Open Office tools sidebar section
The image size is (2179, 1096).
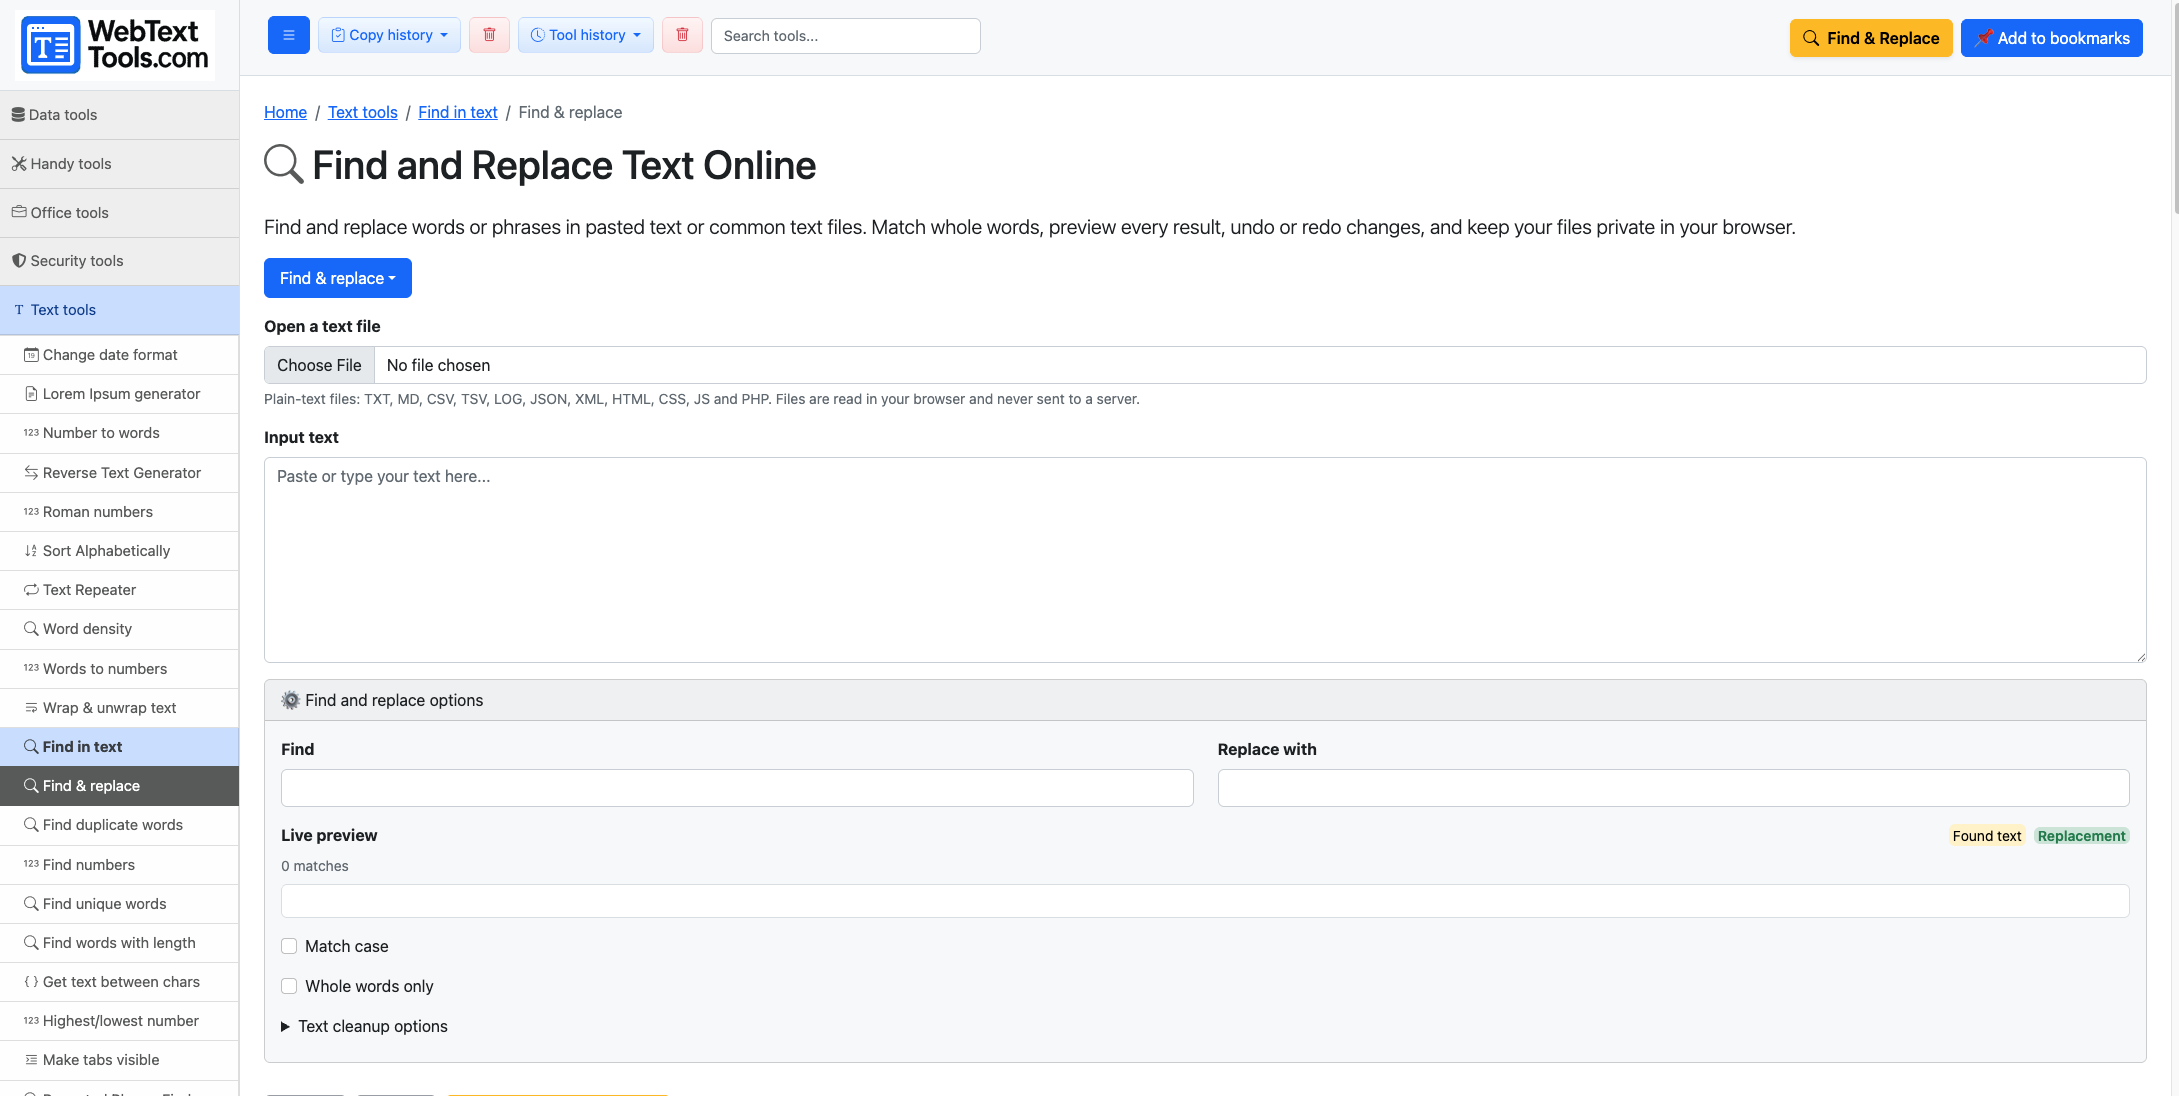(120, 213)
